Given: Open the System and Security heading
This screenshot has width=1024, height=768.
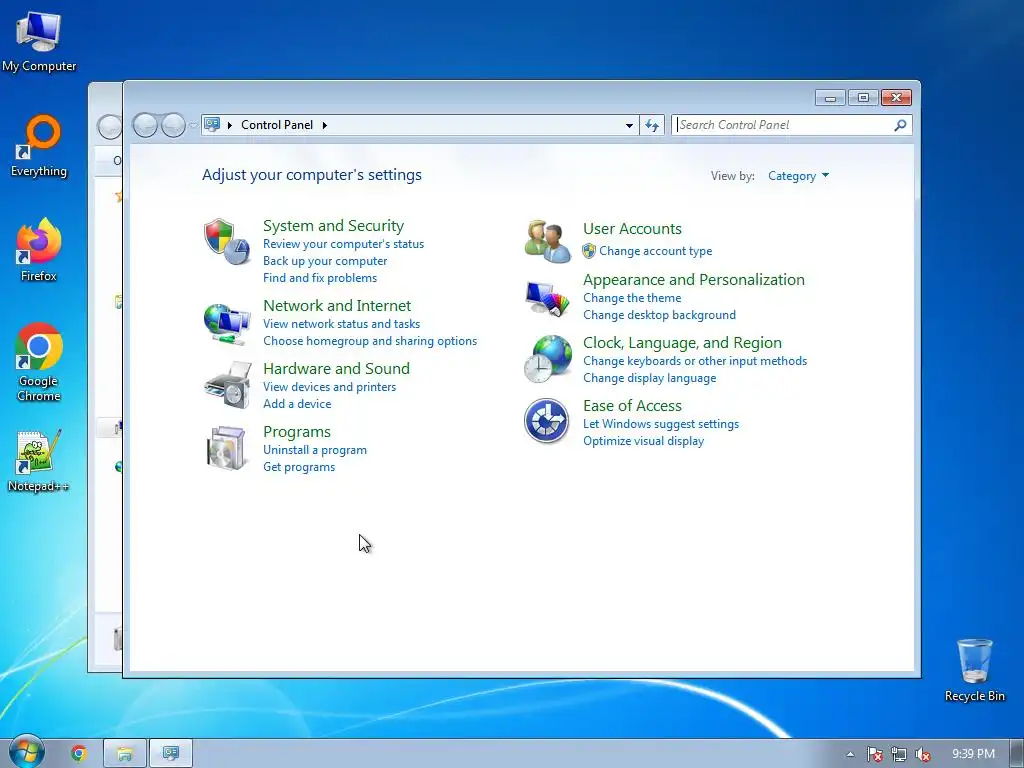Looking at the screenshot, I should point(333,226).
